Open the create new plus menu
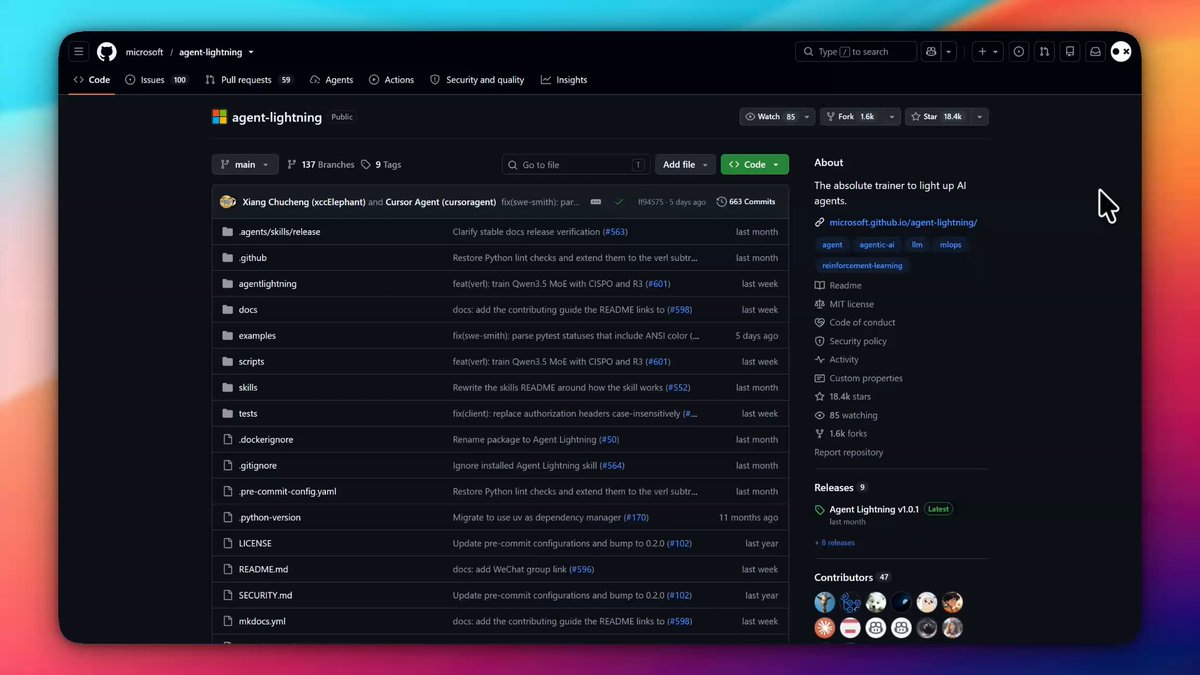This screenshot has width=1200, height=675. [987, 52]
